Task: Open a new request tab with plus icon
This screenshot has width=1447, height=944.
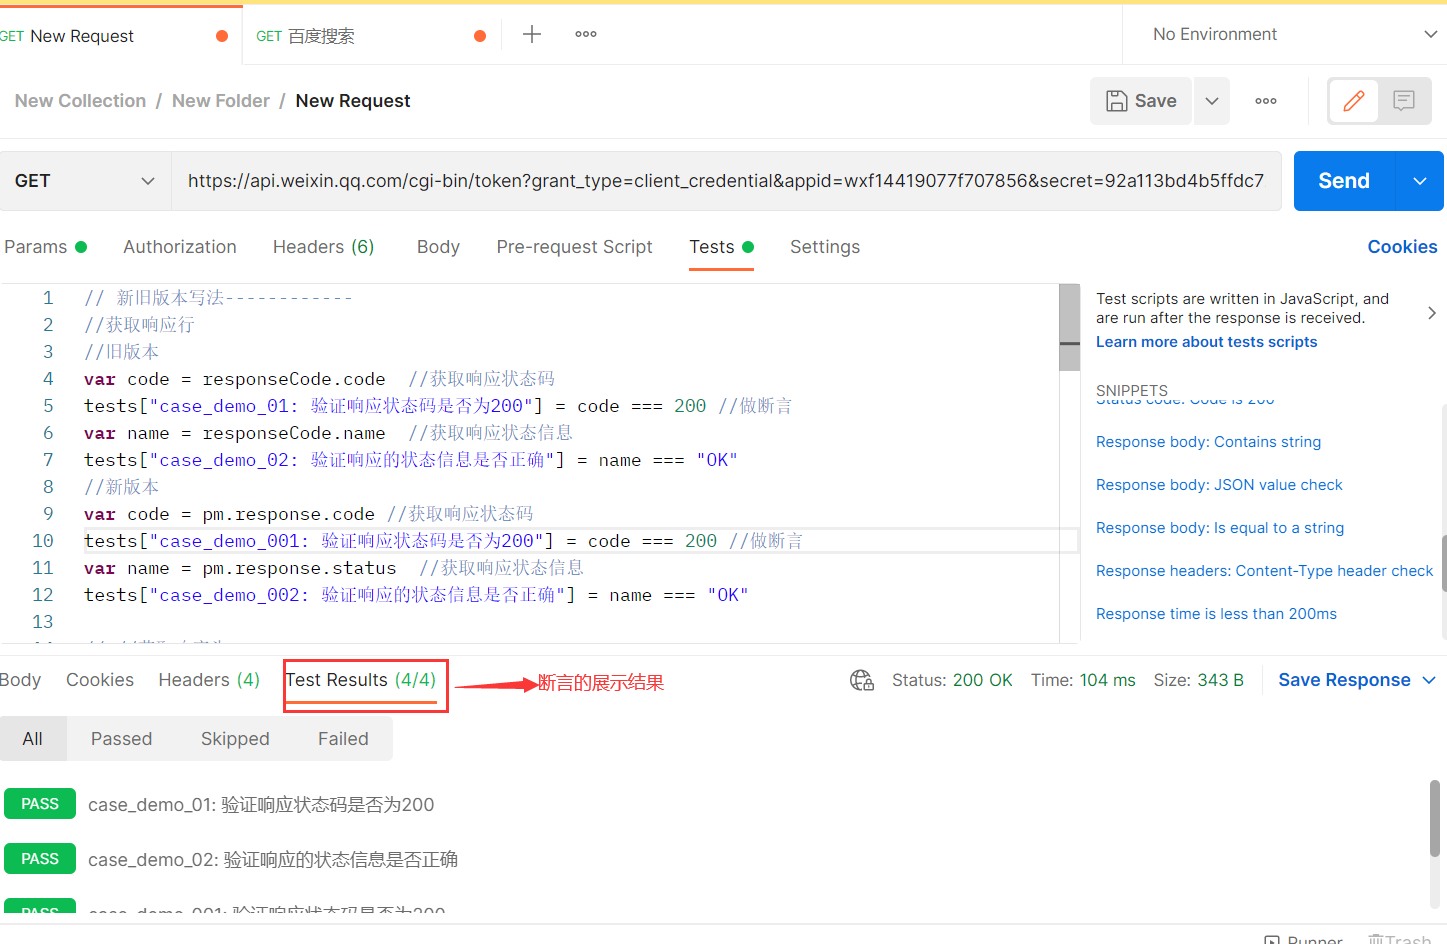Action: pos(532,34)
